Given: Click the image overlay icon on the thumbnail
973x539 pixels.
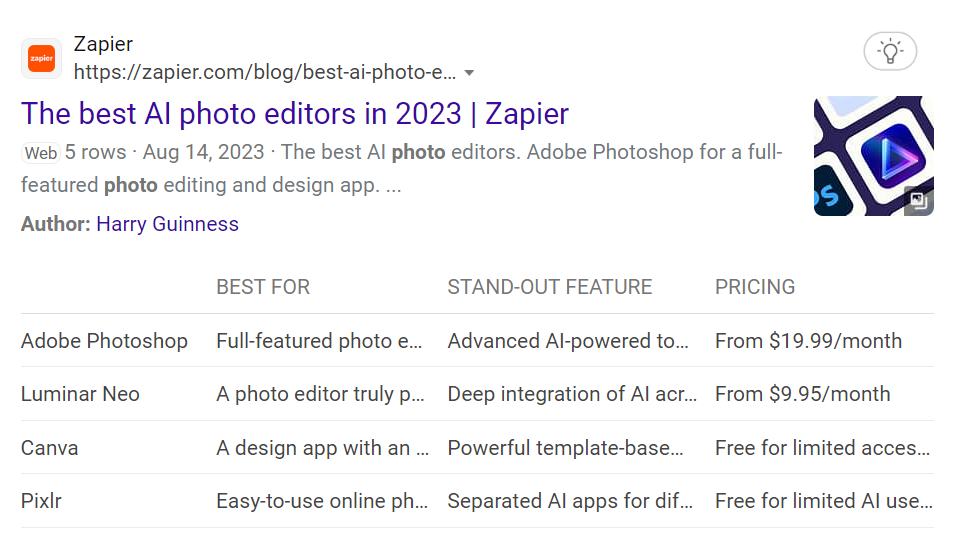Looking at the screenshot, I should (x=918, y=200).
